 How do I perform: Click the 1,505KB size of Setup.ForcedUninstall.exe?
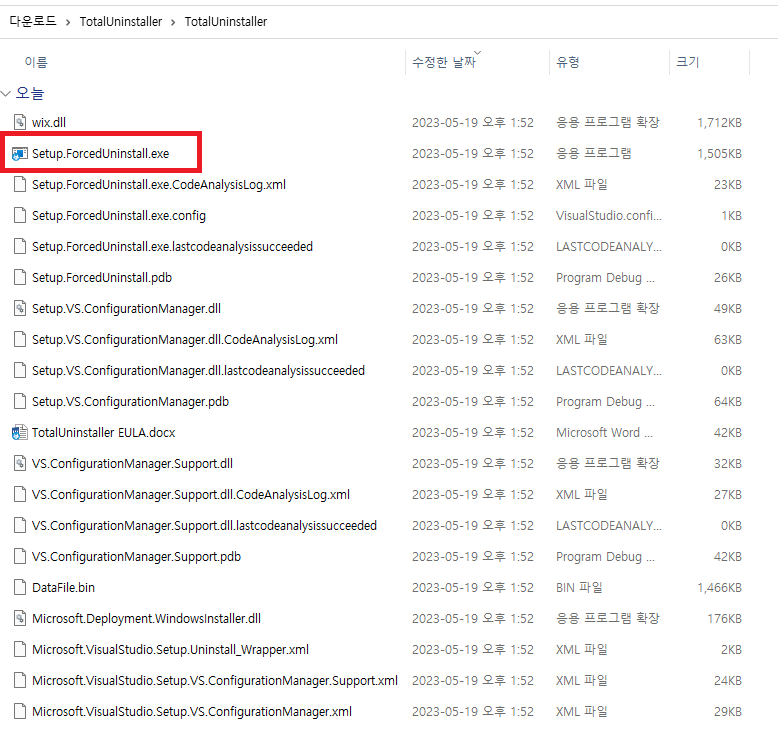coord(719,153)
